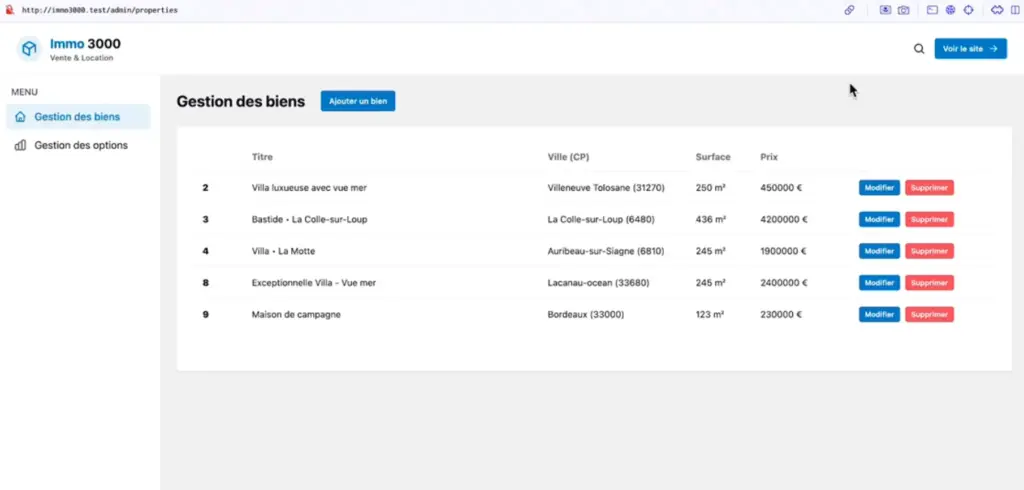1024x490 pixels.
Task: Remove Maison de campagne property
Action: coord(929,314)
